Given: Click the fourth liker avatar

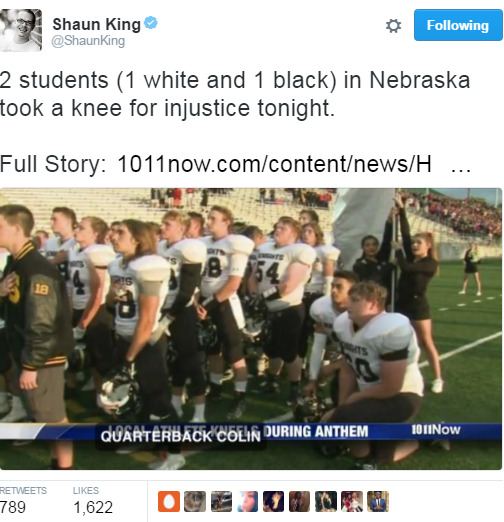Looking at the screenshot, I should tap(247, 501).
